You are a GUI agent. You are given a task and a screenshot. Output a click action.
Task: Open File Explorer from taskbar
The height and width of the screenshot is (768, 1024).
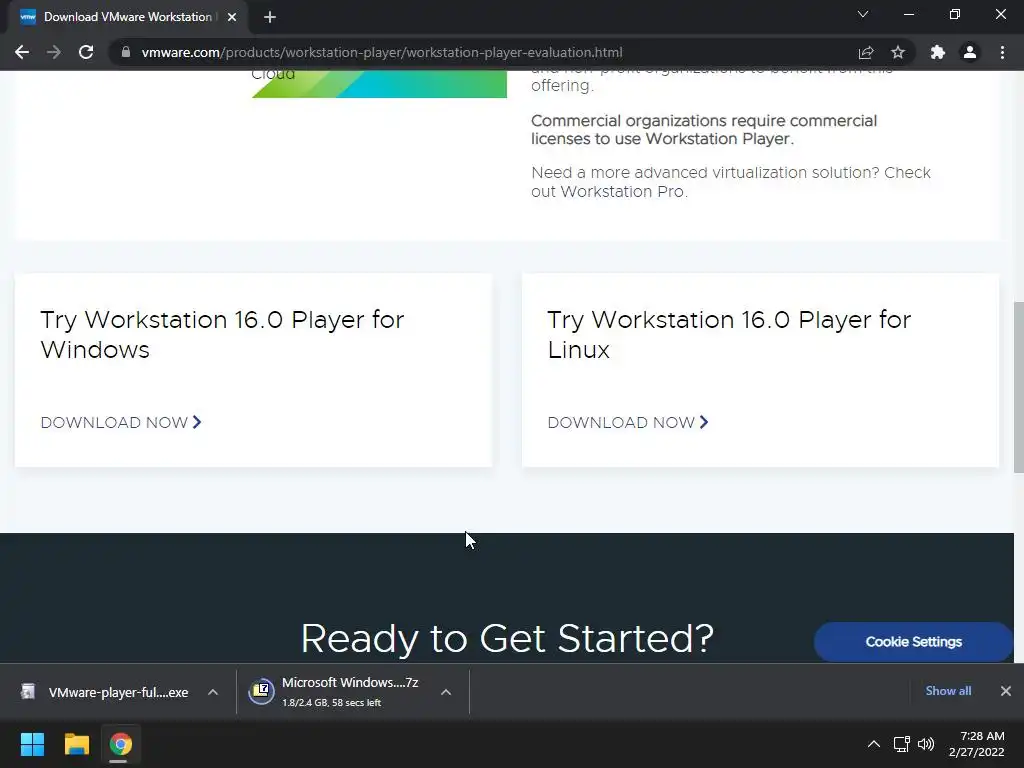[x=76, y=744]
